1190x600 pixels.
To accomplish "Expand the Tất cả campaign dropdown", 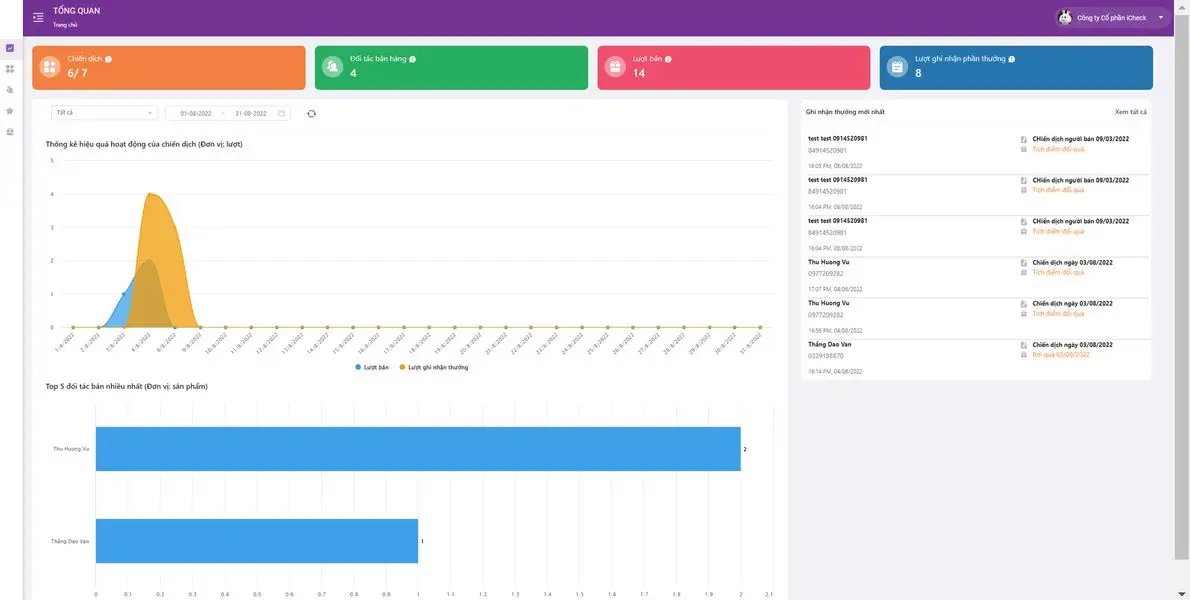I will pyautogui.click(x=104, y=113).
